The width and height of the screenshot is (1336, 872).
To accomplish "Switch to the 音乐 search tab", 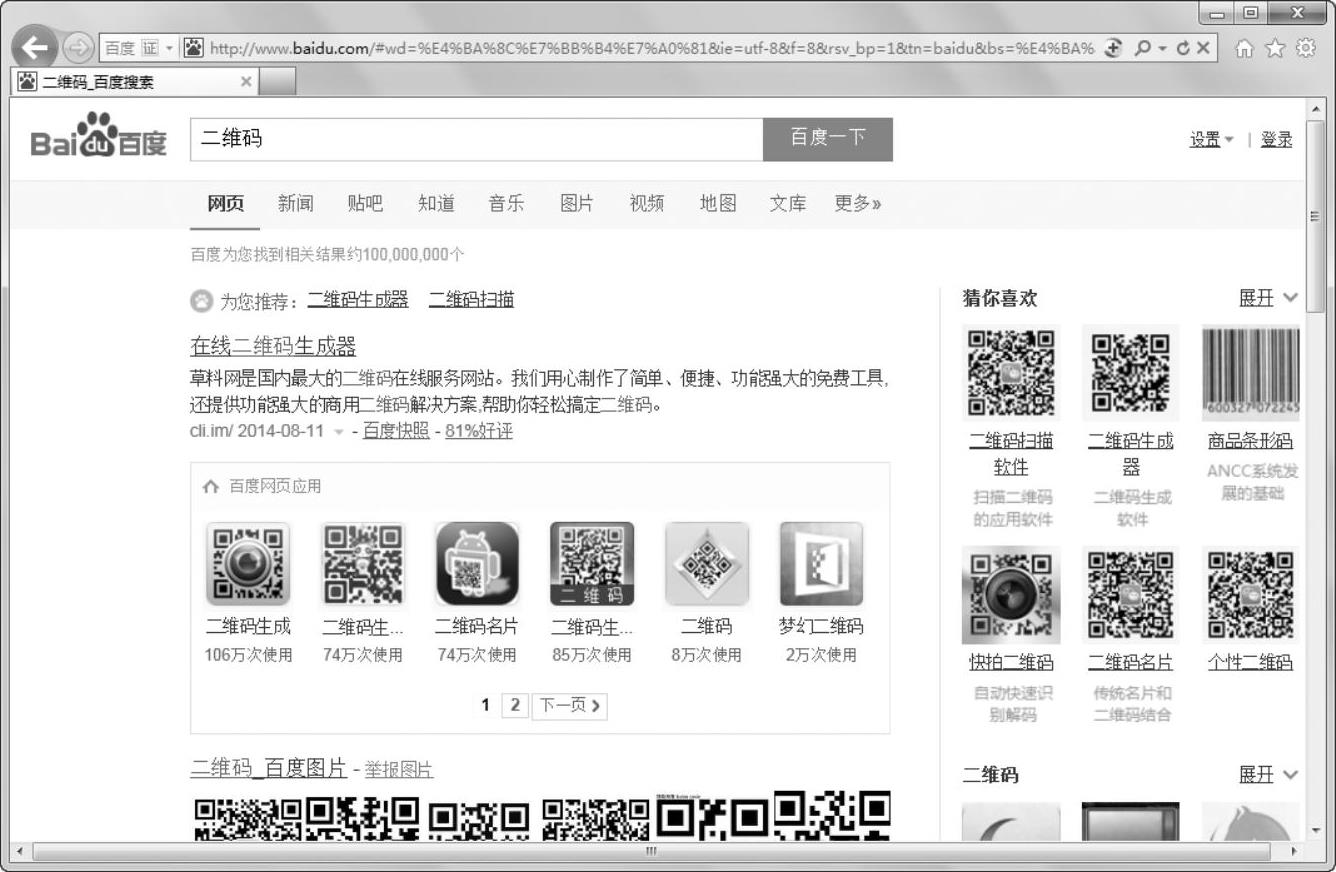I will click(x=506, y=204).
